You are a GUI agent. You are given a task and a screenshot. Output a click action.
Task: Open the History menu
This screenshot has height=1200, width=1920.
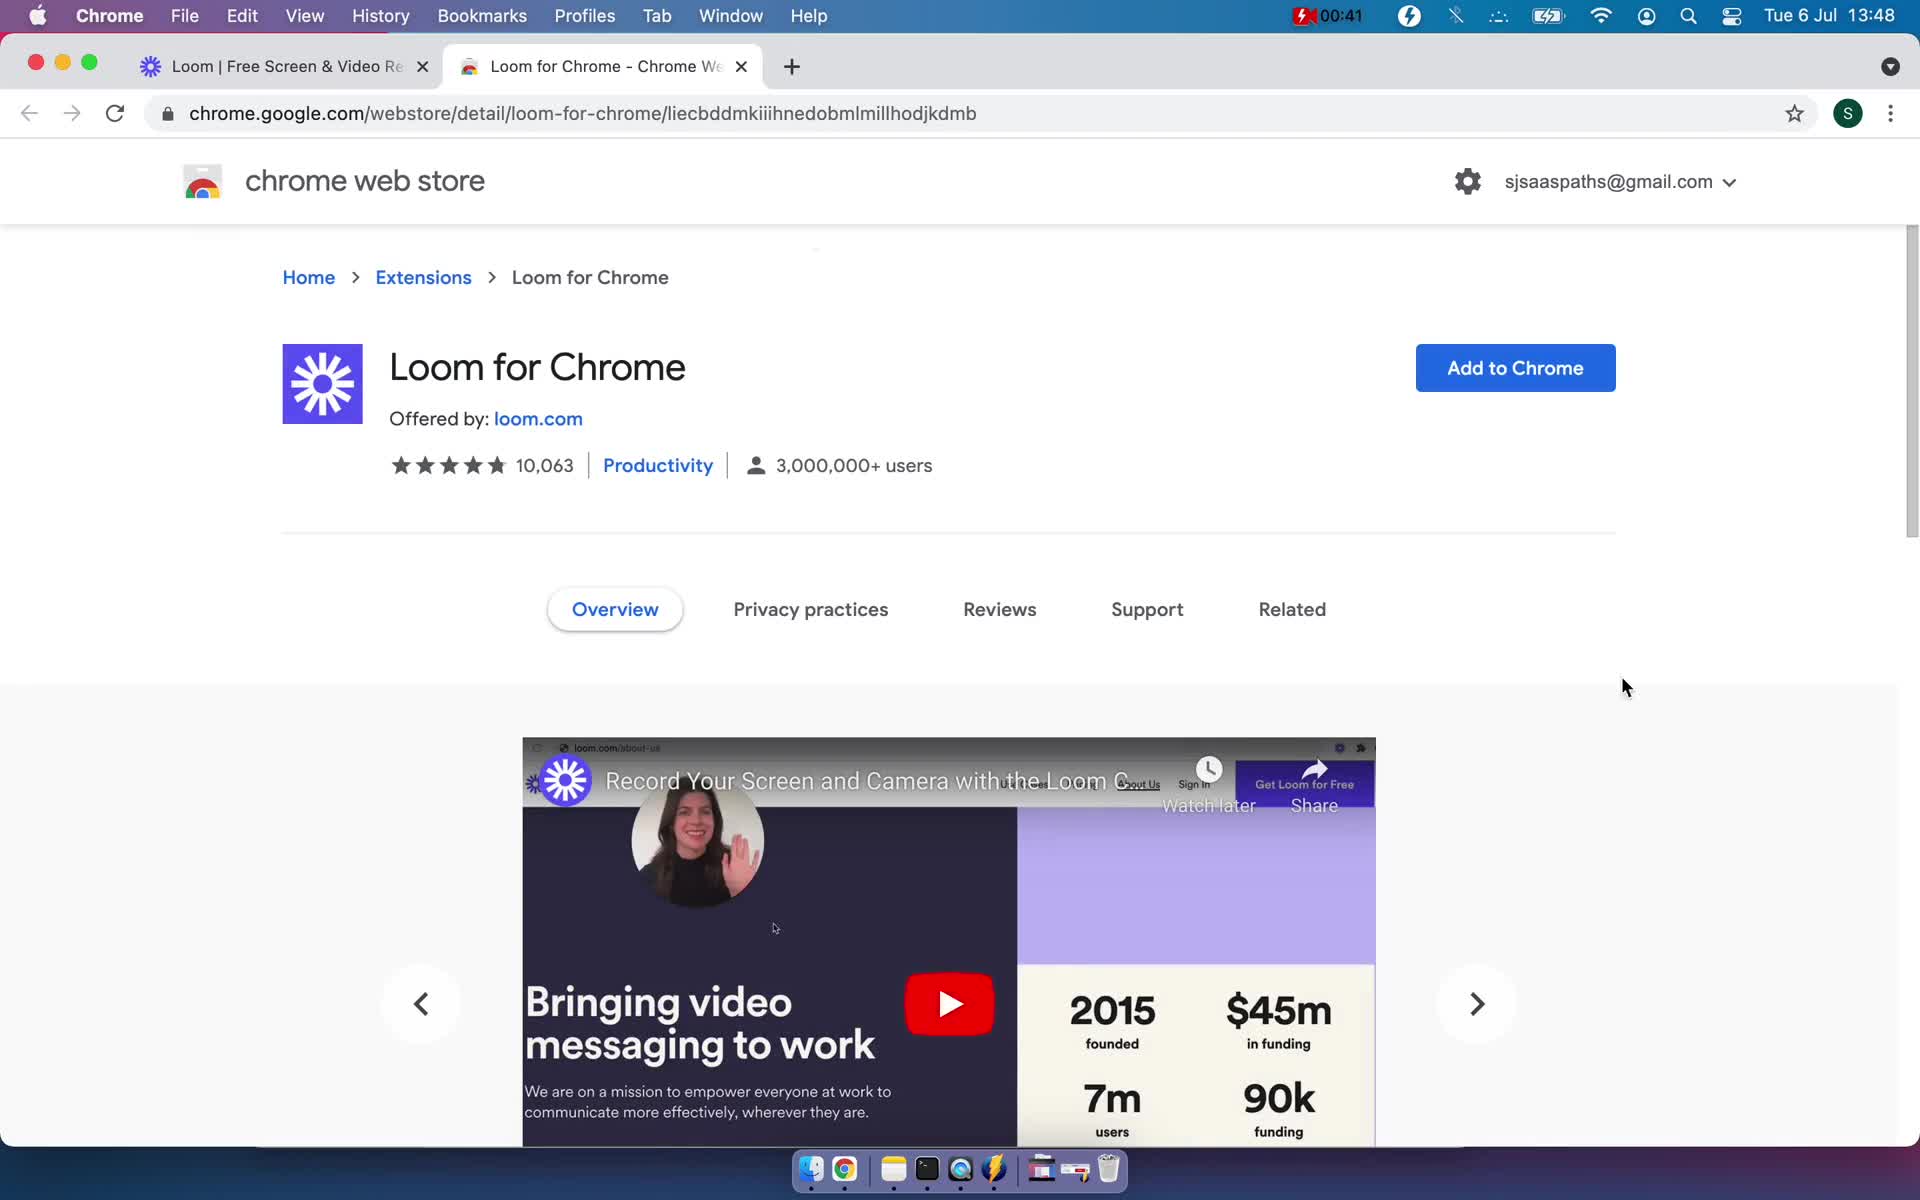380,16
